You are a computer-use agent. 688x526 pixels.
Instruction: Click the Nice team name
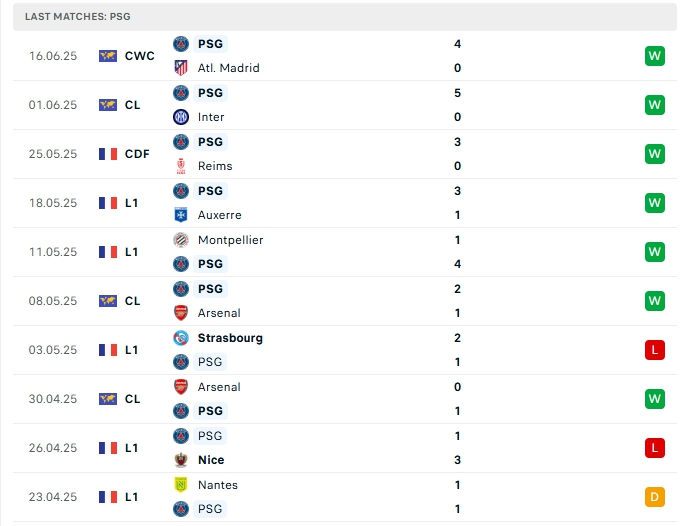tap(211, 460)
